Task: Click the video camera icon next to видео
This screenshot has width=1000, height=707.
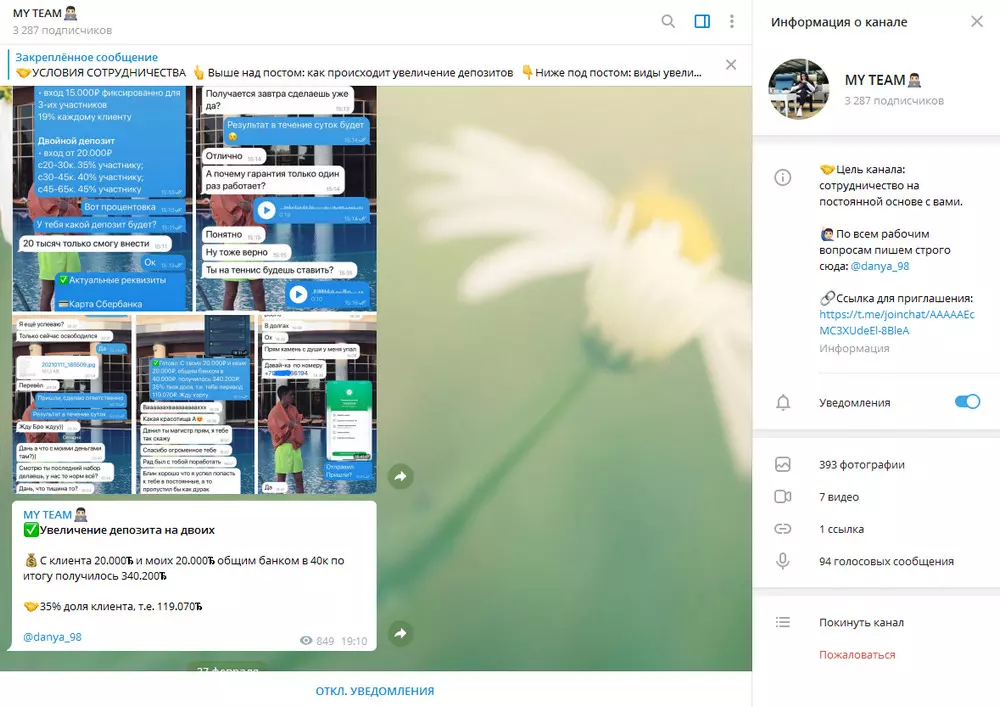Action: tap(783, 497)
